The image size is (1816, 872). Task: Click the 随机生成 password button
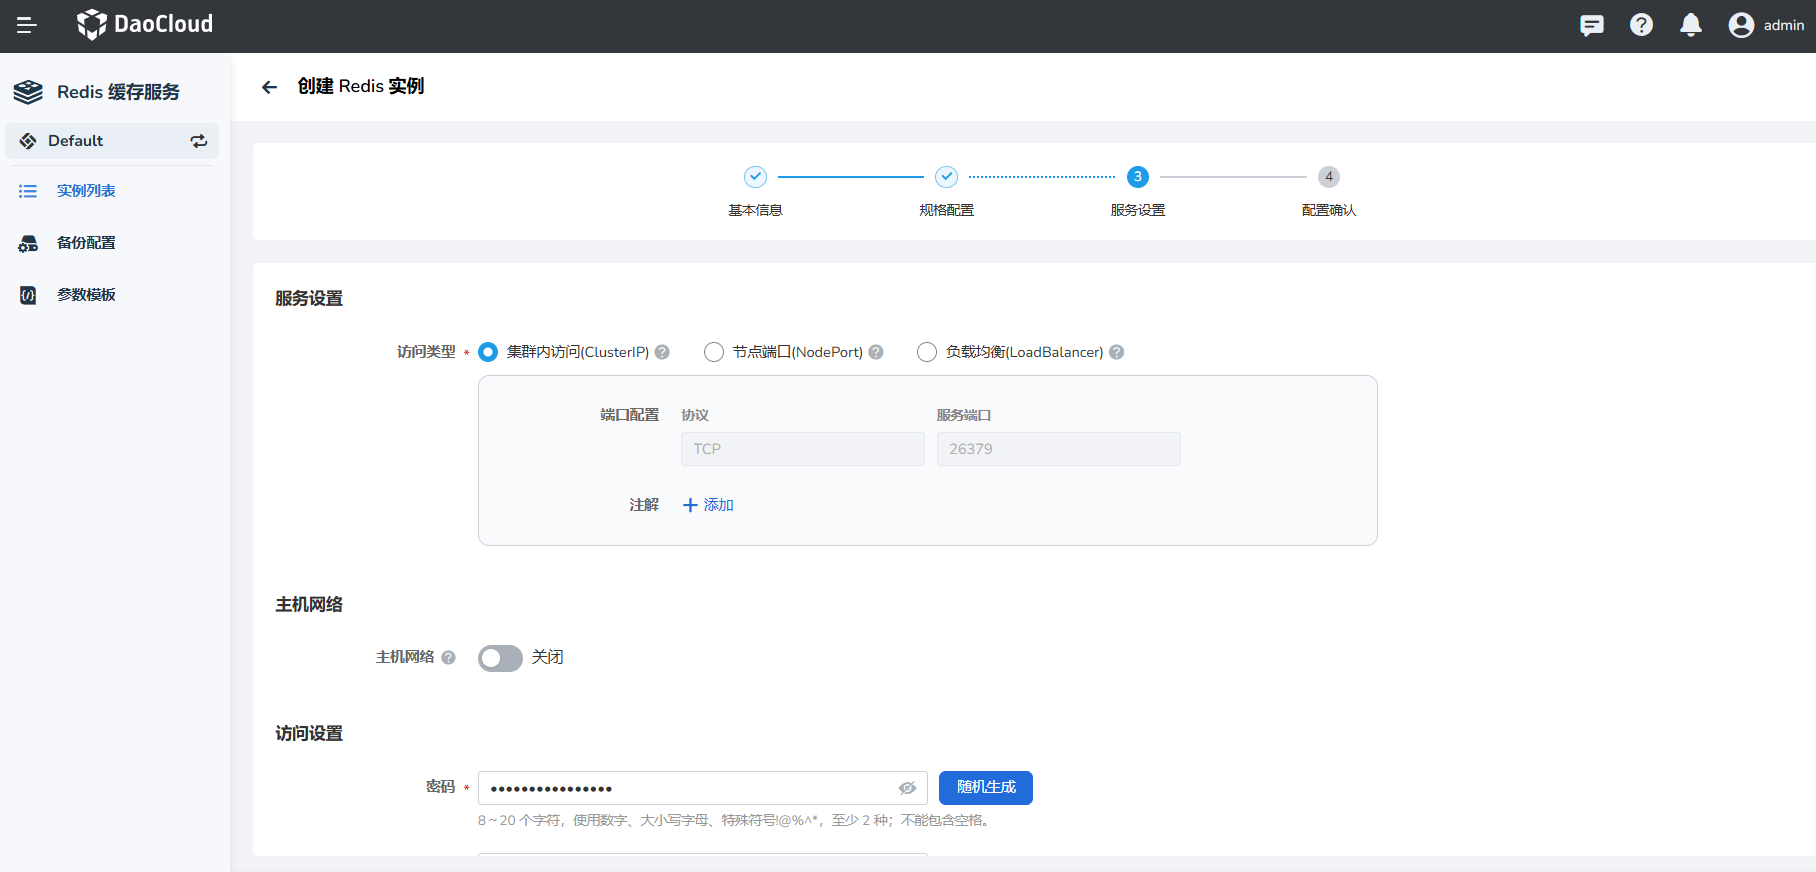point(985,788)
